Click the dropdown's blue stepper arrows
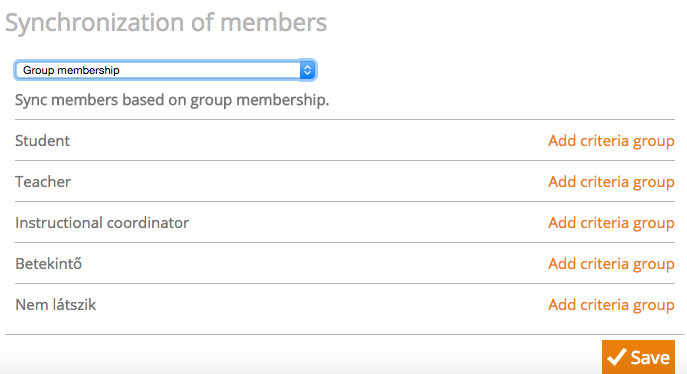The width and height of the screenshot is (687, 374). click(x=307, y=70)
